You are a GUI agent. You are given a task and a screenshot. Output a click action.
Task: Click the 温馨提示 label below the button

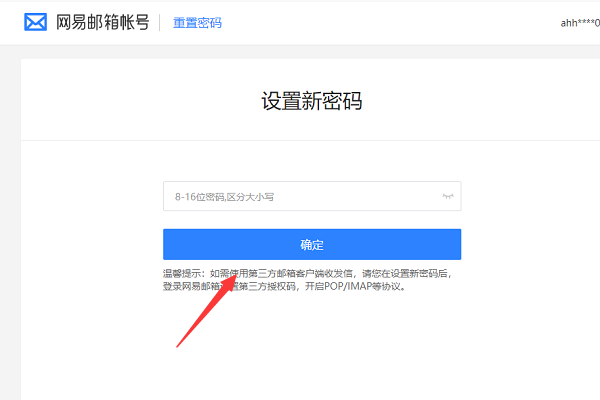point(185,272)
